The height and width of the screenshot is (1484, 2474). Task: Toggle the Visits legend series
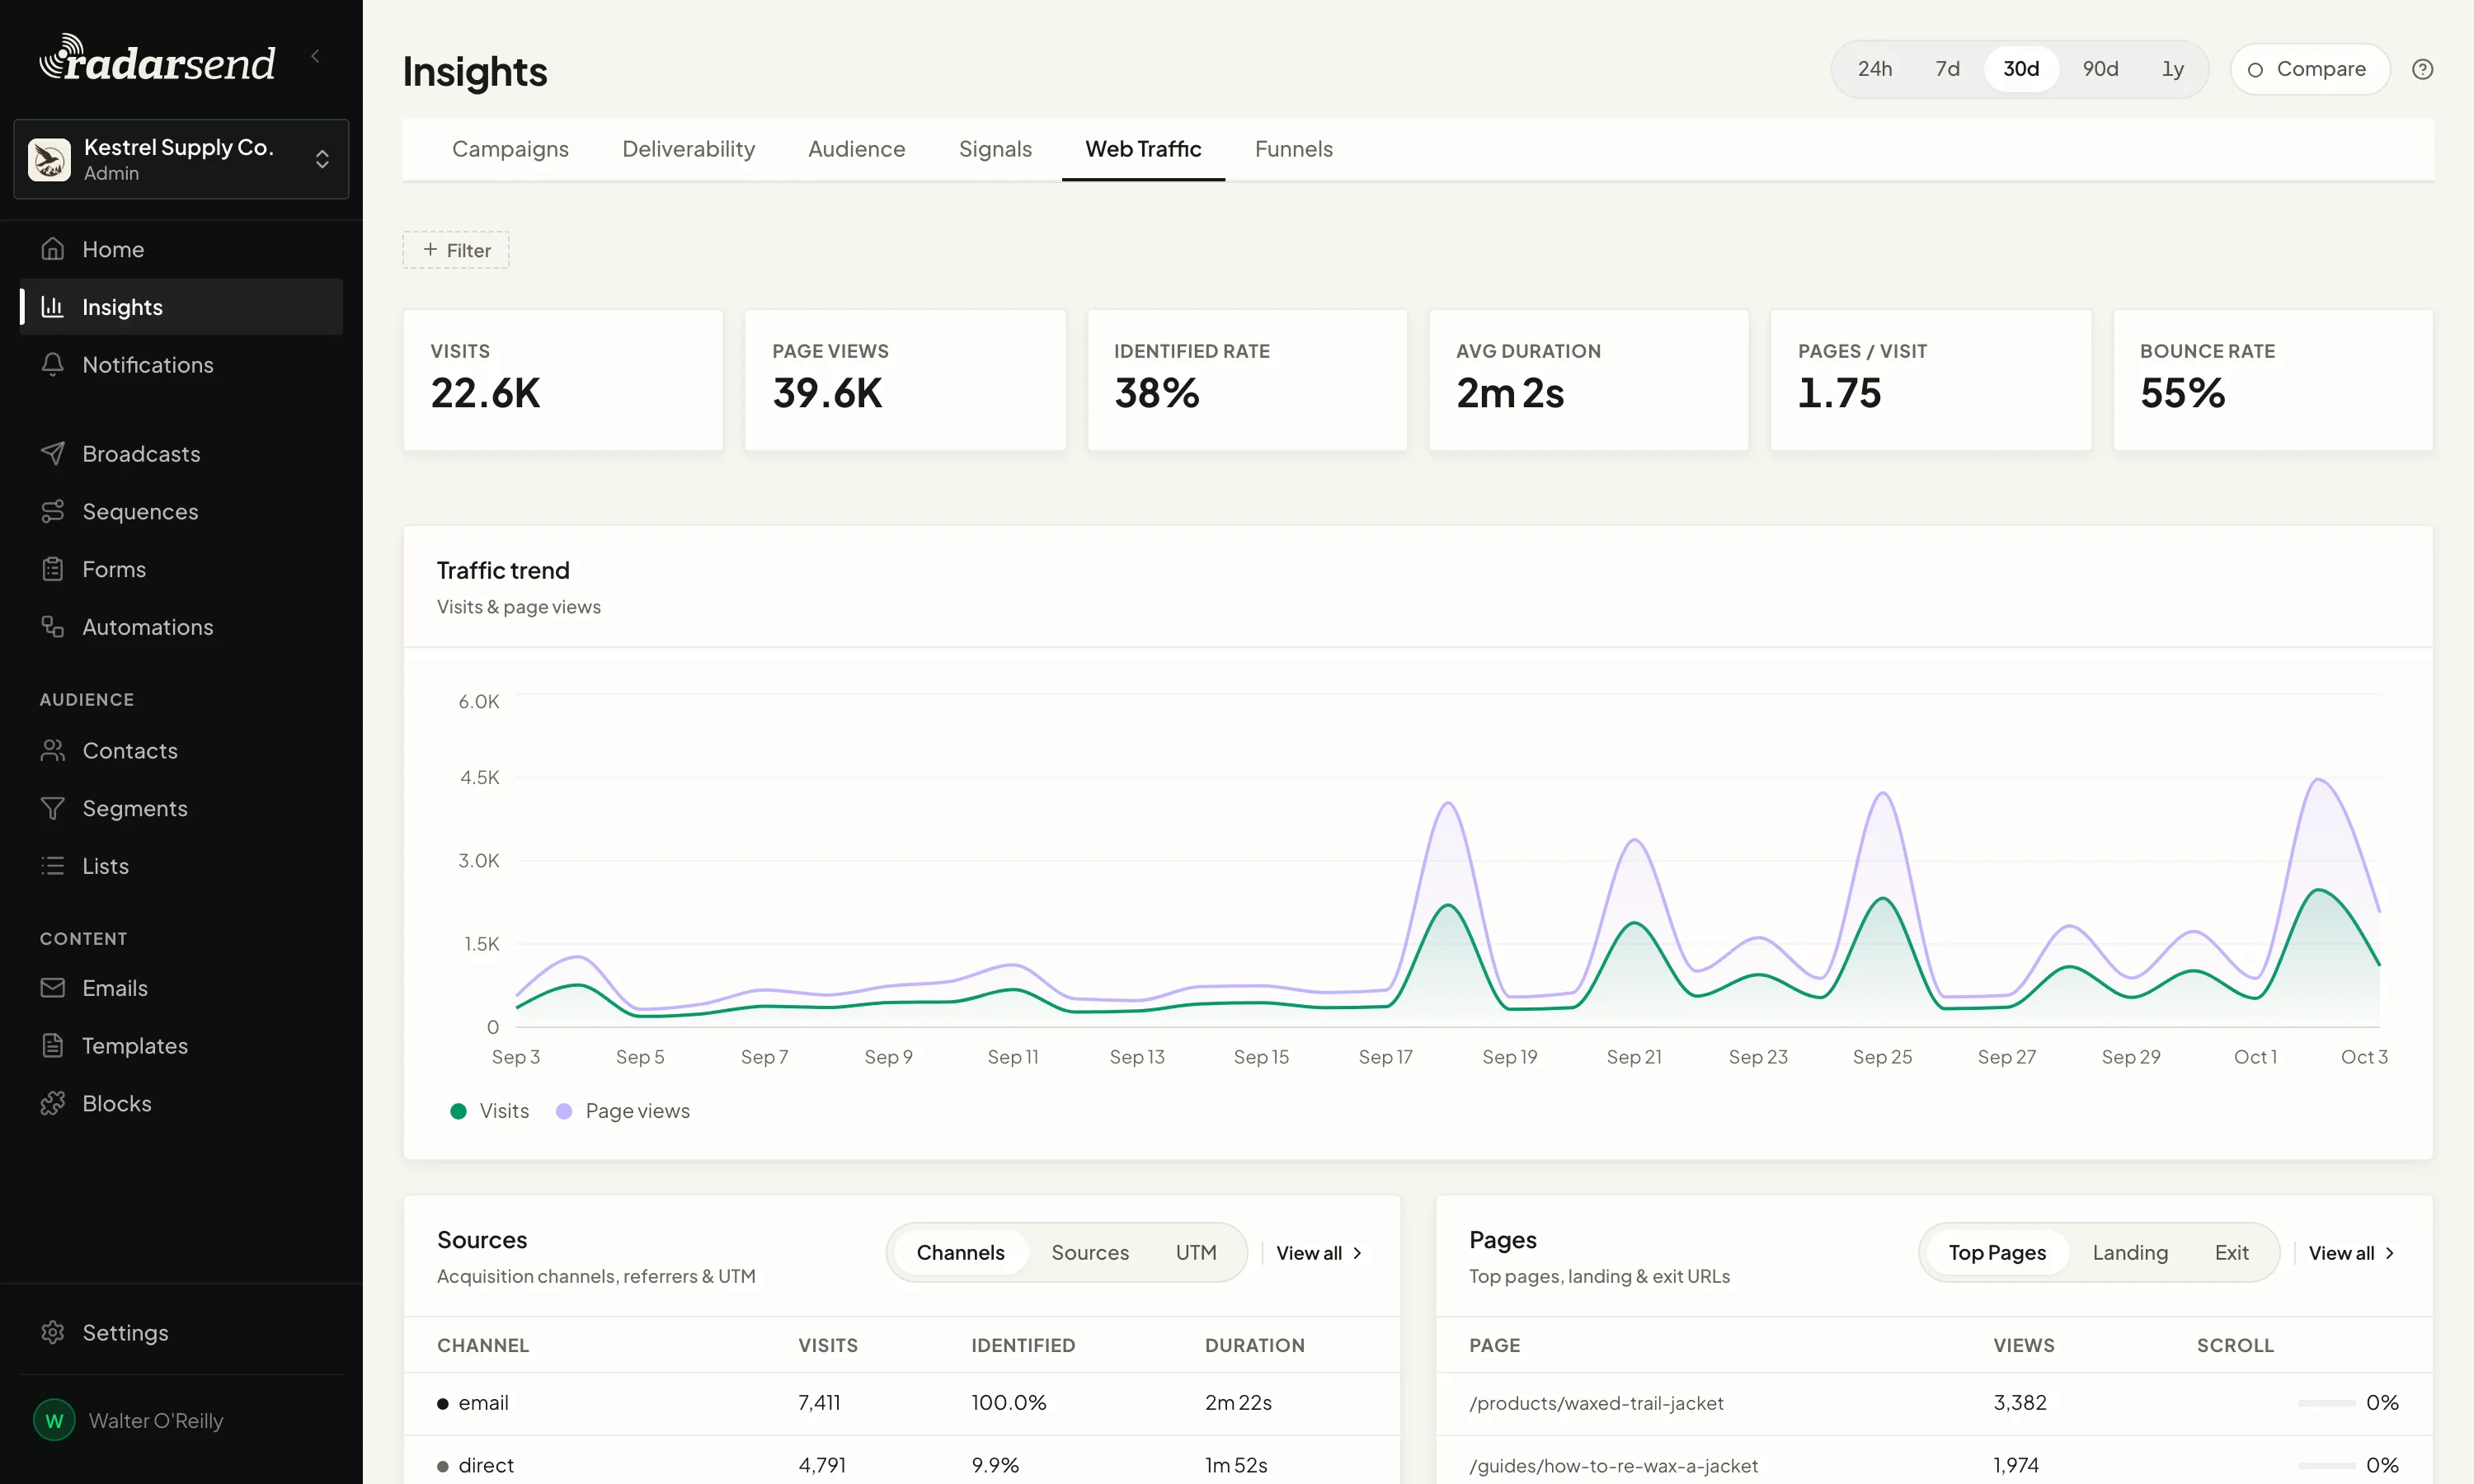[x=489, y=1111]
